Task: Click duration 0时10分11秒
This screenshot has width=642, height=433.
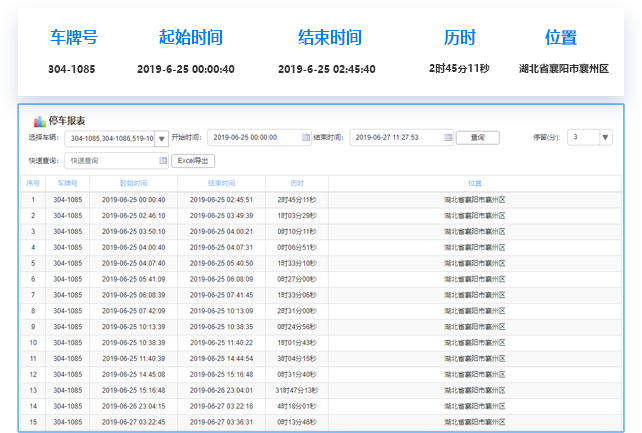Action: 297,232
